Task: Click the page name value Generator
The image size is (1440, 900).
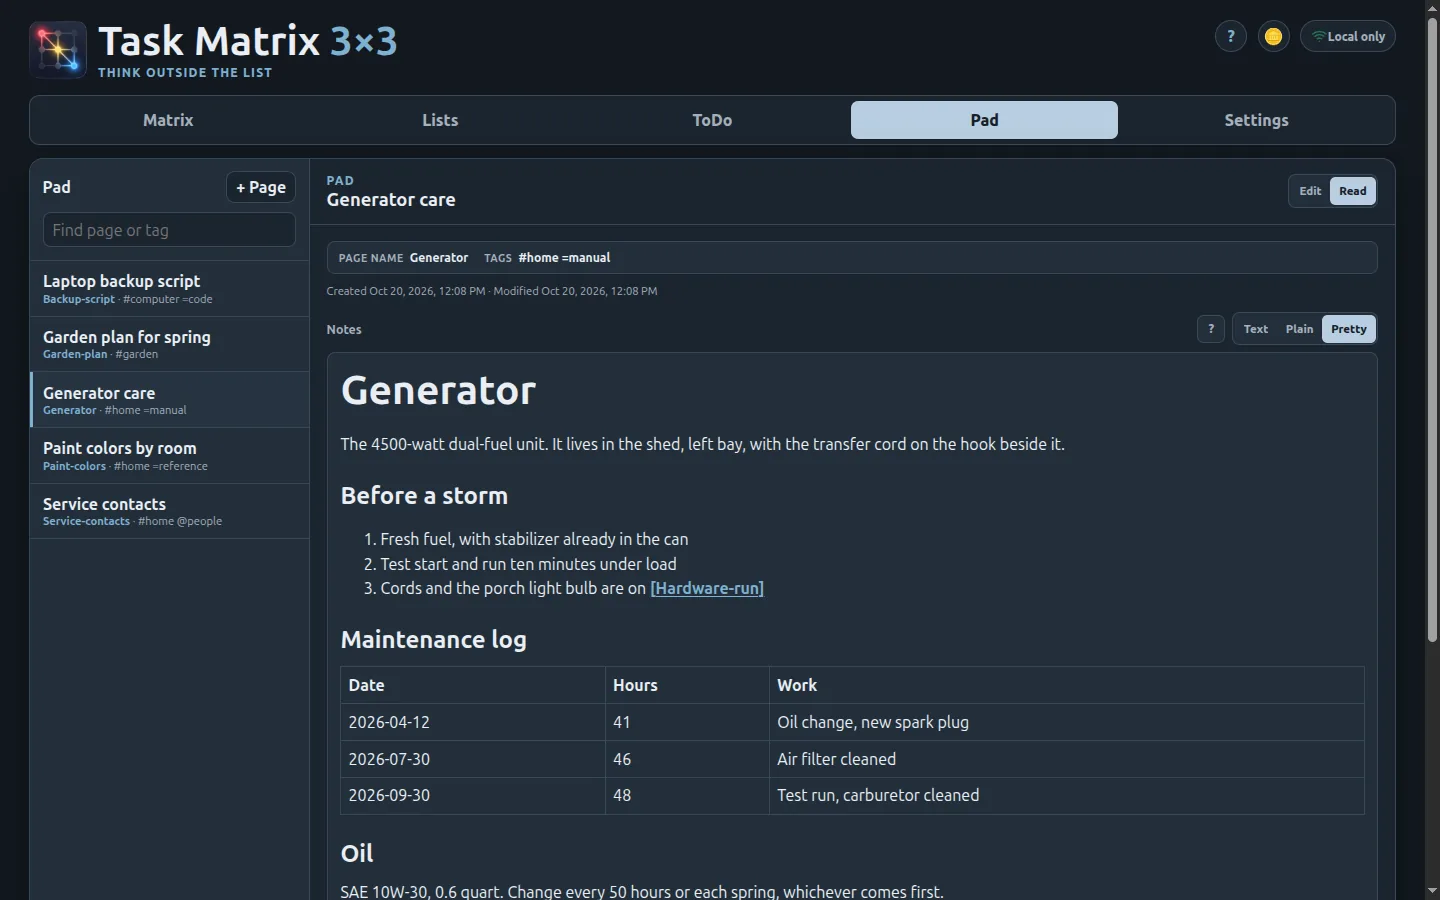Action: coord(439,258)
